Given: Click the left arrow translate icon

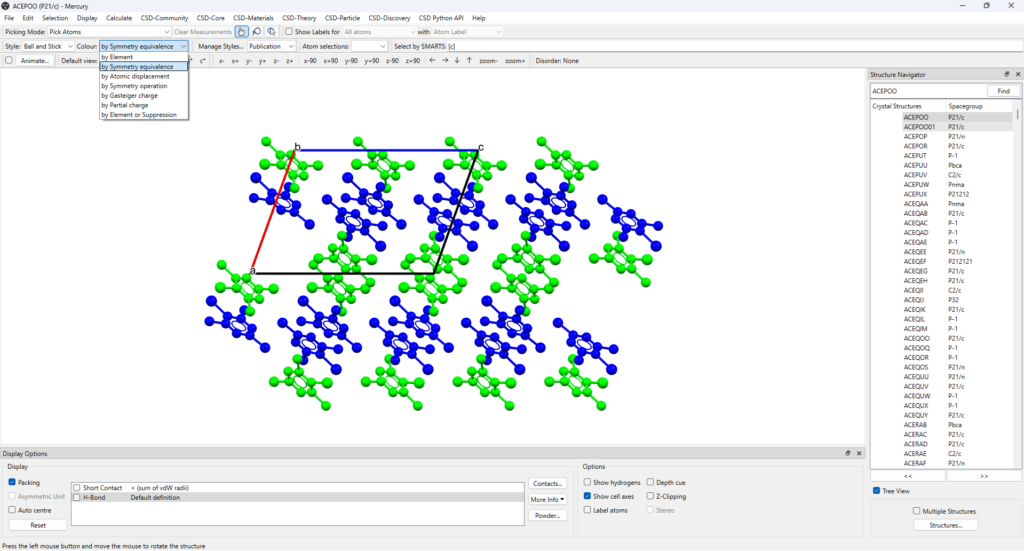Looking at the screenshot, I should click(x=432, y=61).
